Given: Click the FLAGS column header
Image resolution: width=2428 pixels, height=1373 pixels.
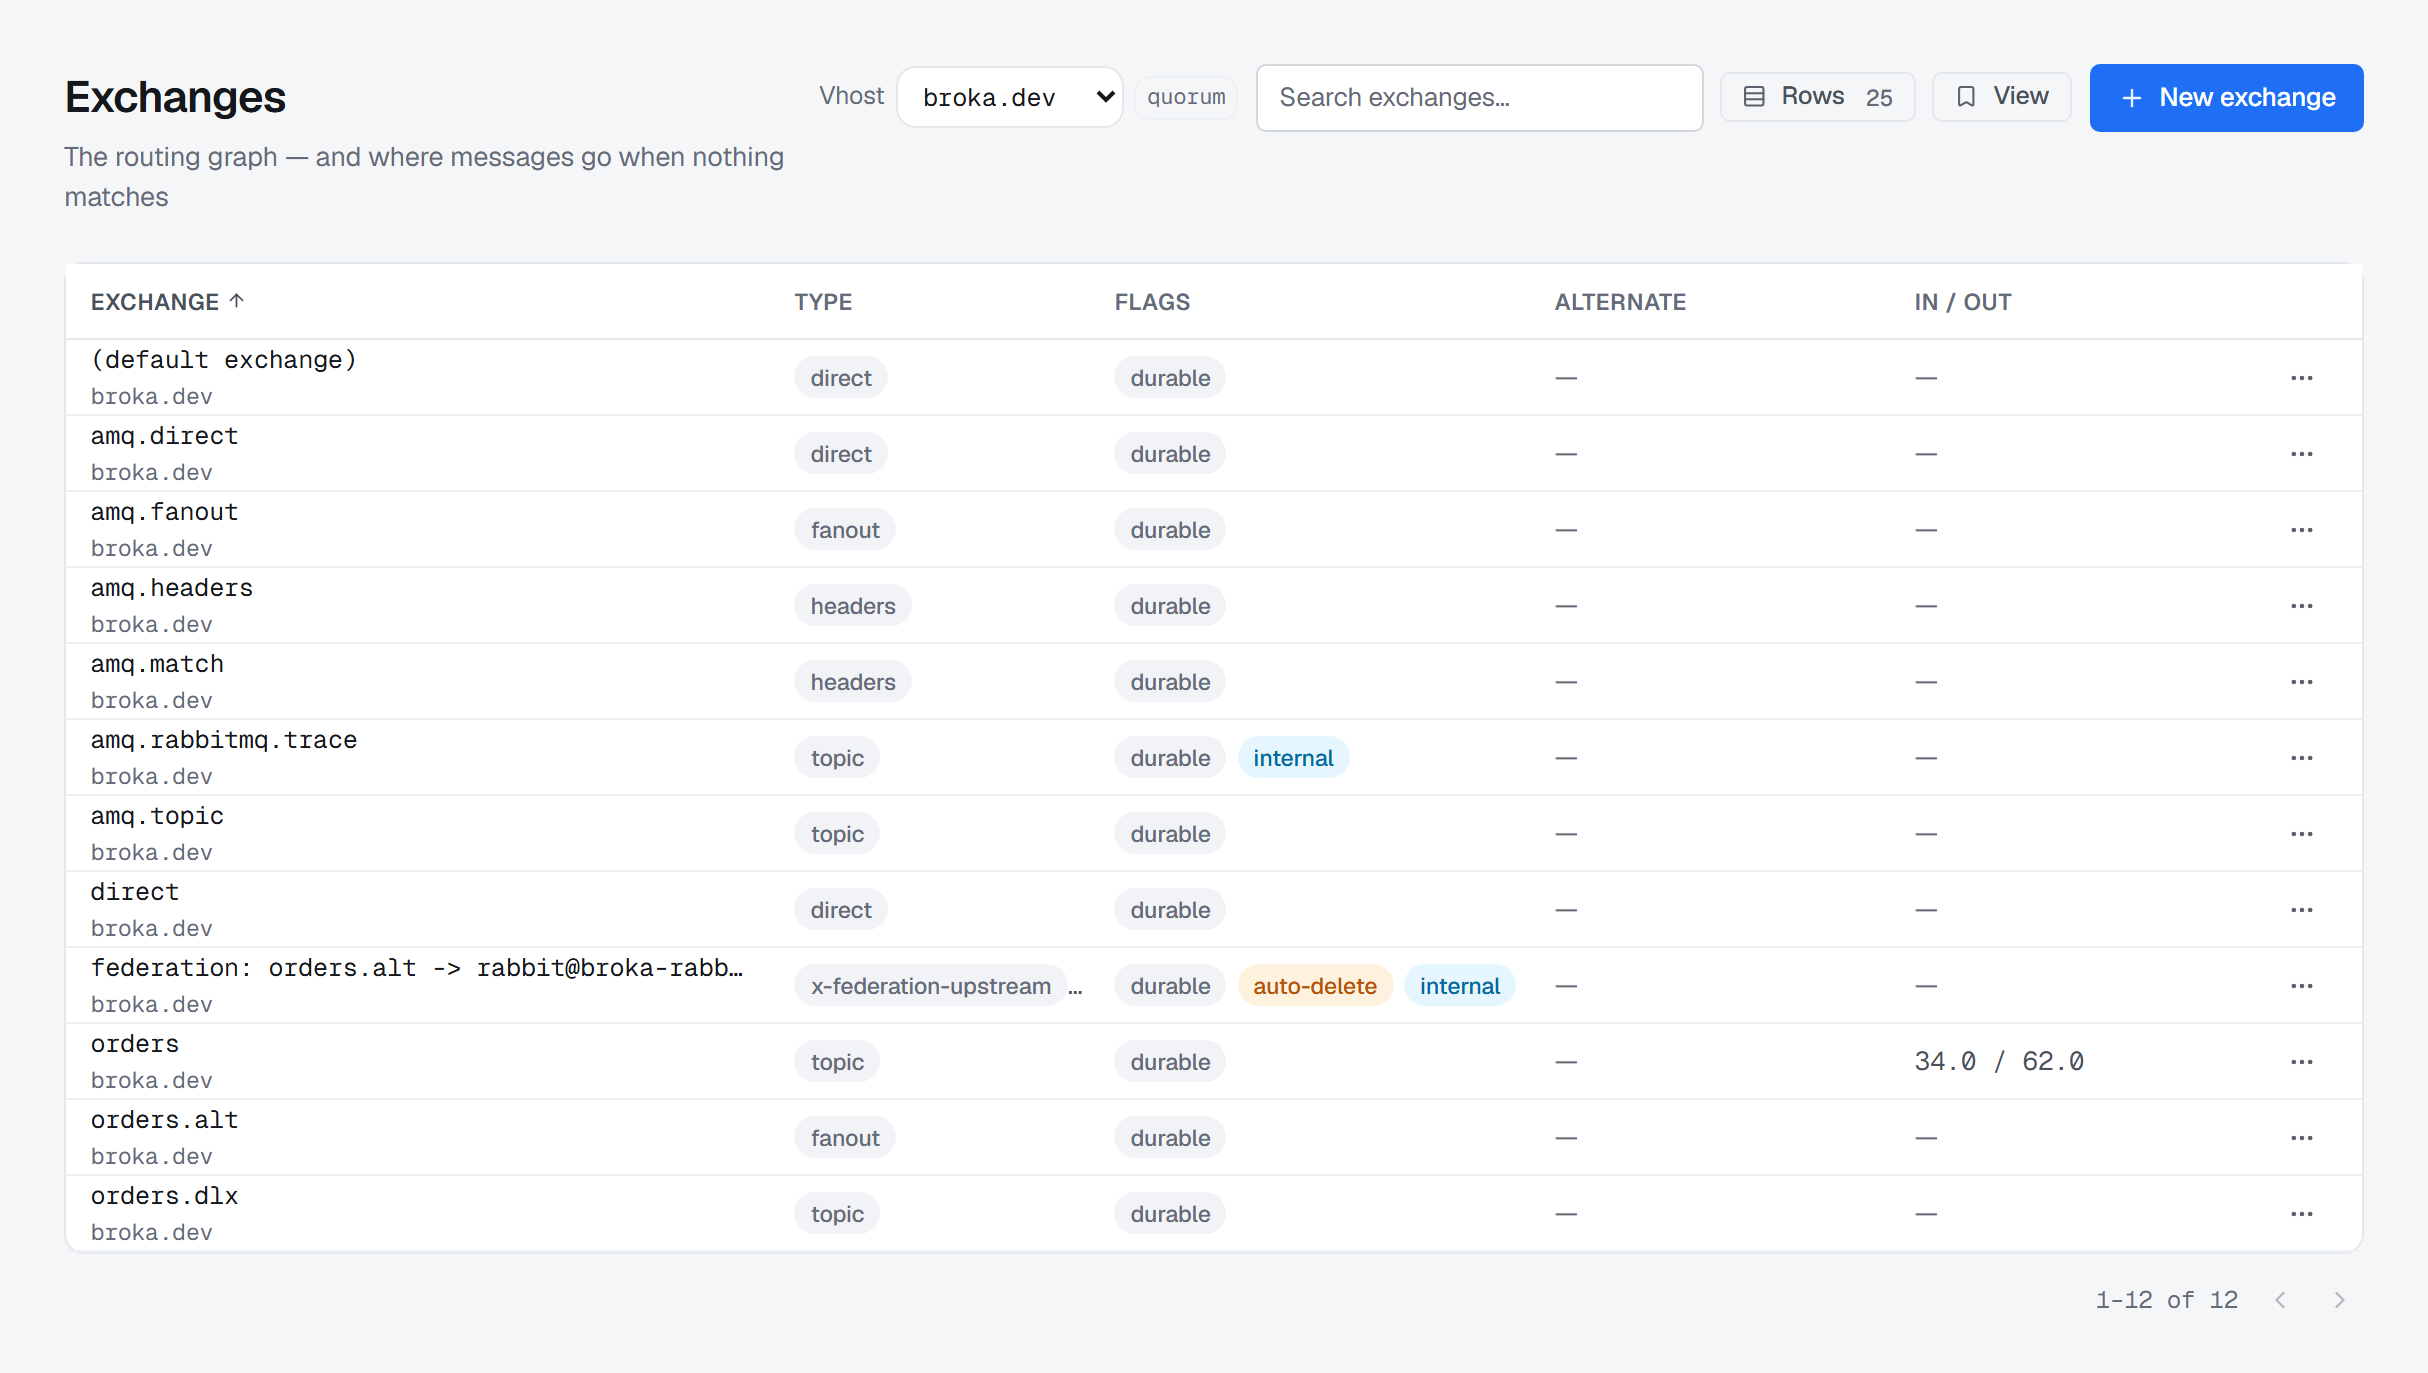Looking at the screenshot, I should tap(1152, 302).
